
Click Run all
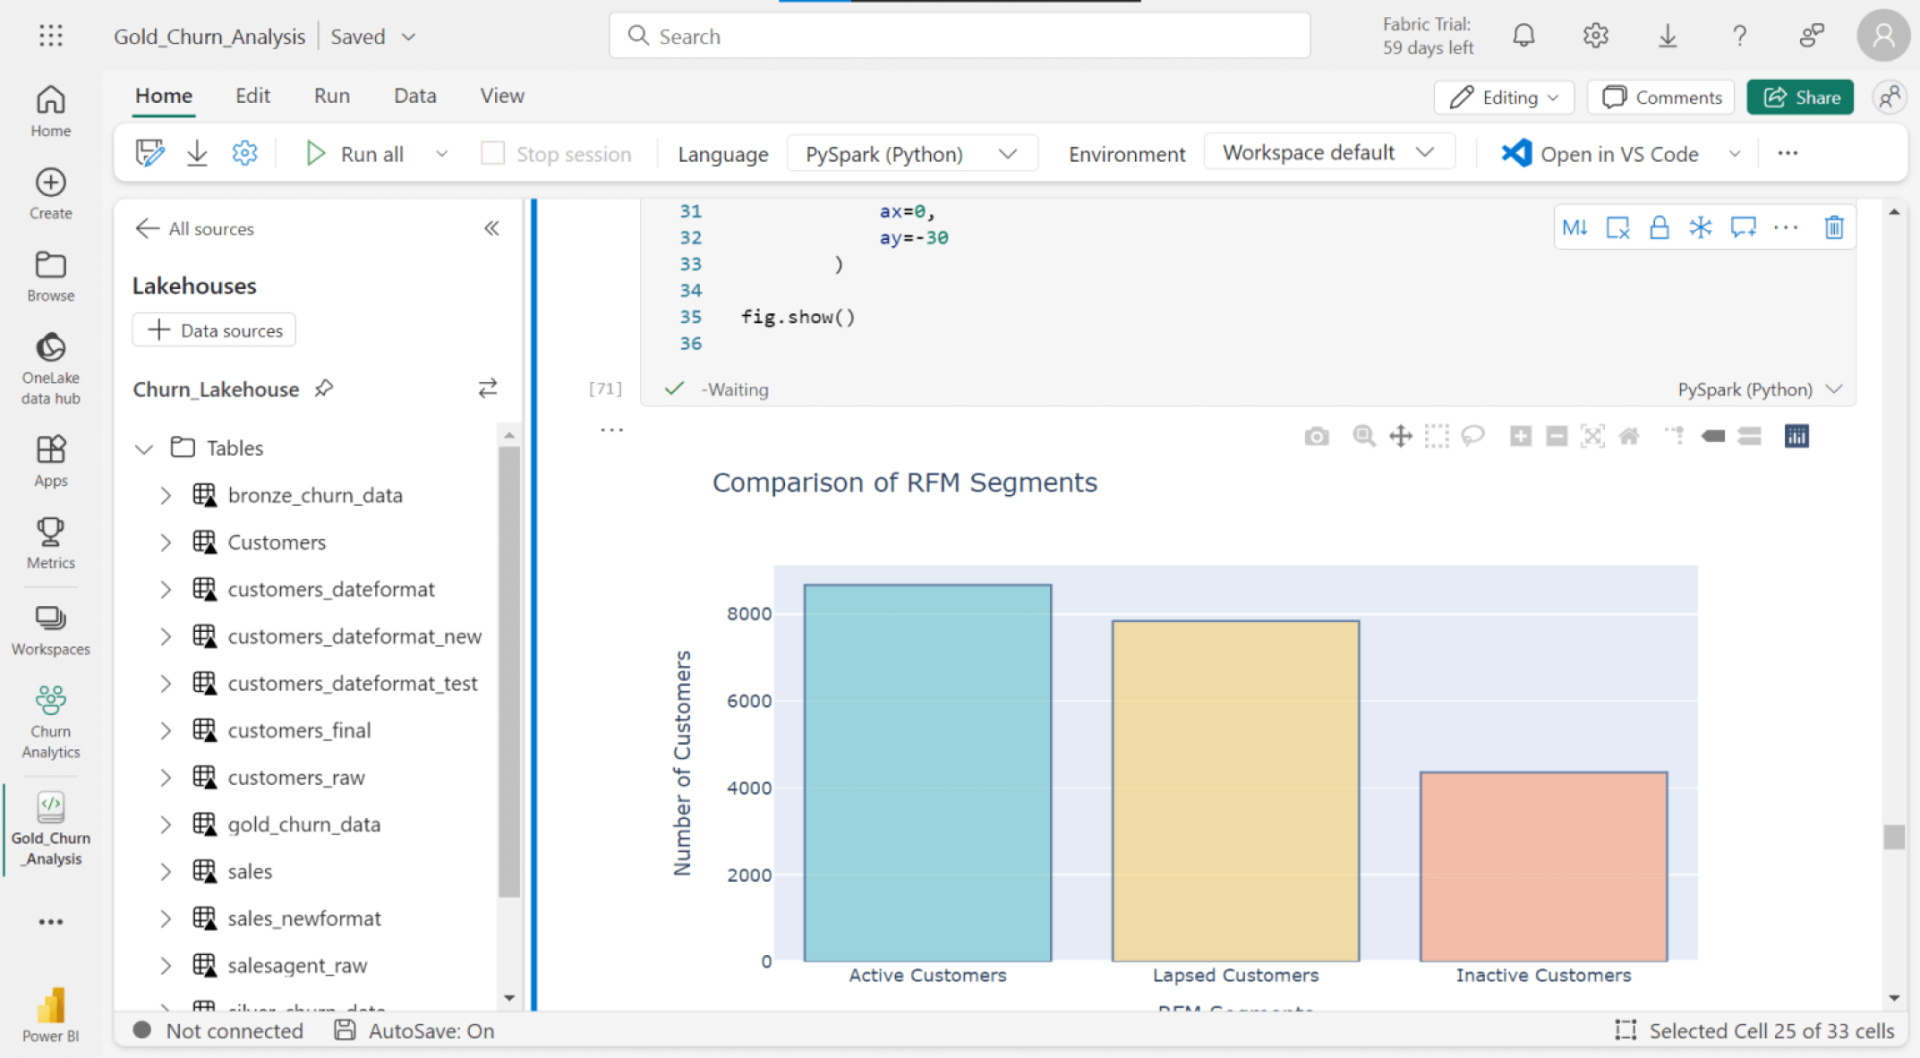click(355, 154)
